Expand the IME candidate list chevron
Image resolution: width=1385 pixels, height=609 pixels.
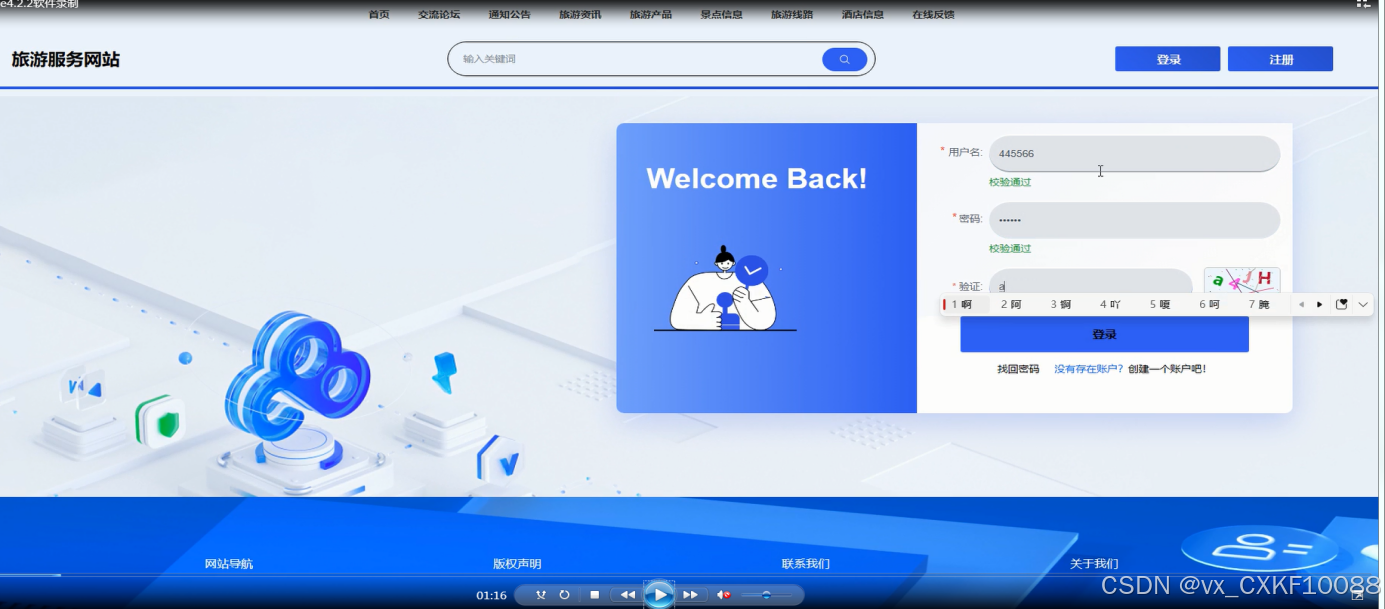tap(1363, 304)
